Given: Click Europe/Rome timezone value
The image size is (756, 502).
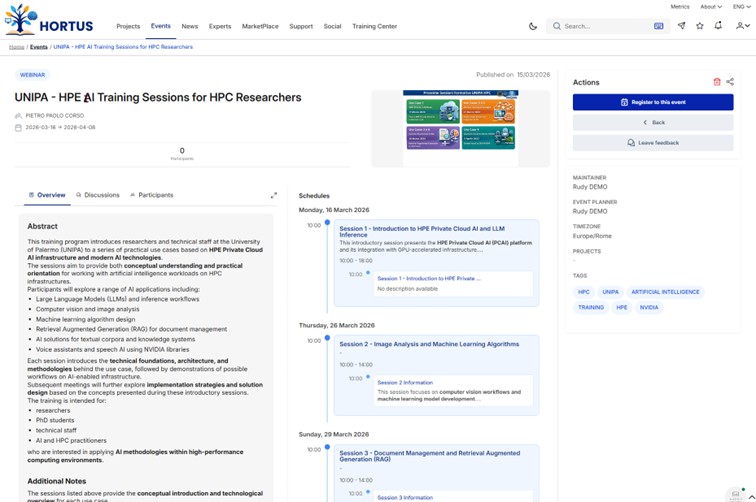Looking at the screenshot, I should click(x=592, y=236).
